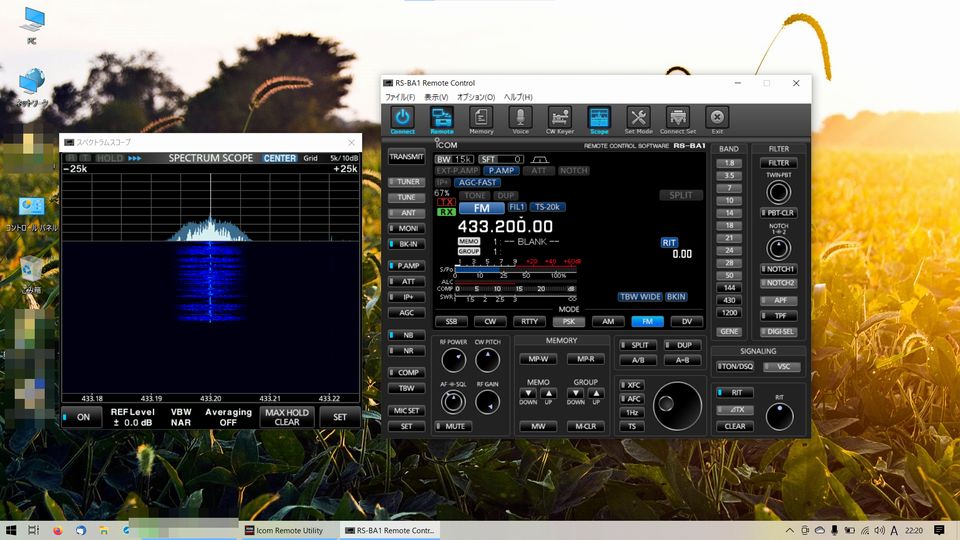The image size is (960, 540).
Task: Adjust the RF POWER knob
Action: point(454,360)
